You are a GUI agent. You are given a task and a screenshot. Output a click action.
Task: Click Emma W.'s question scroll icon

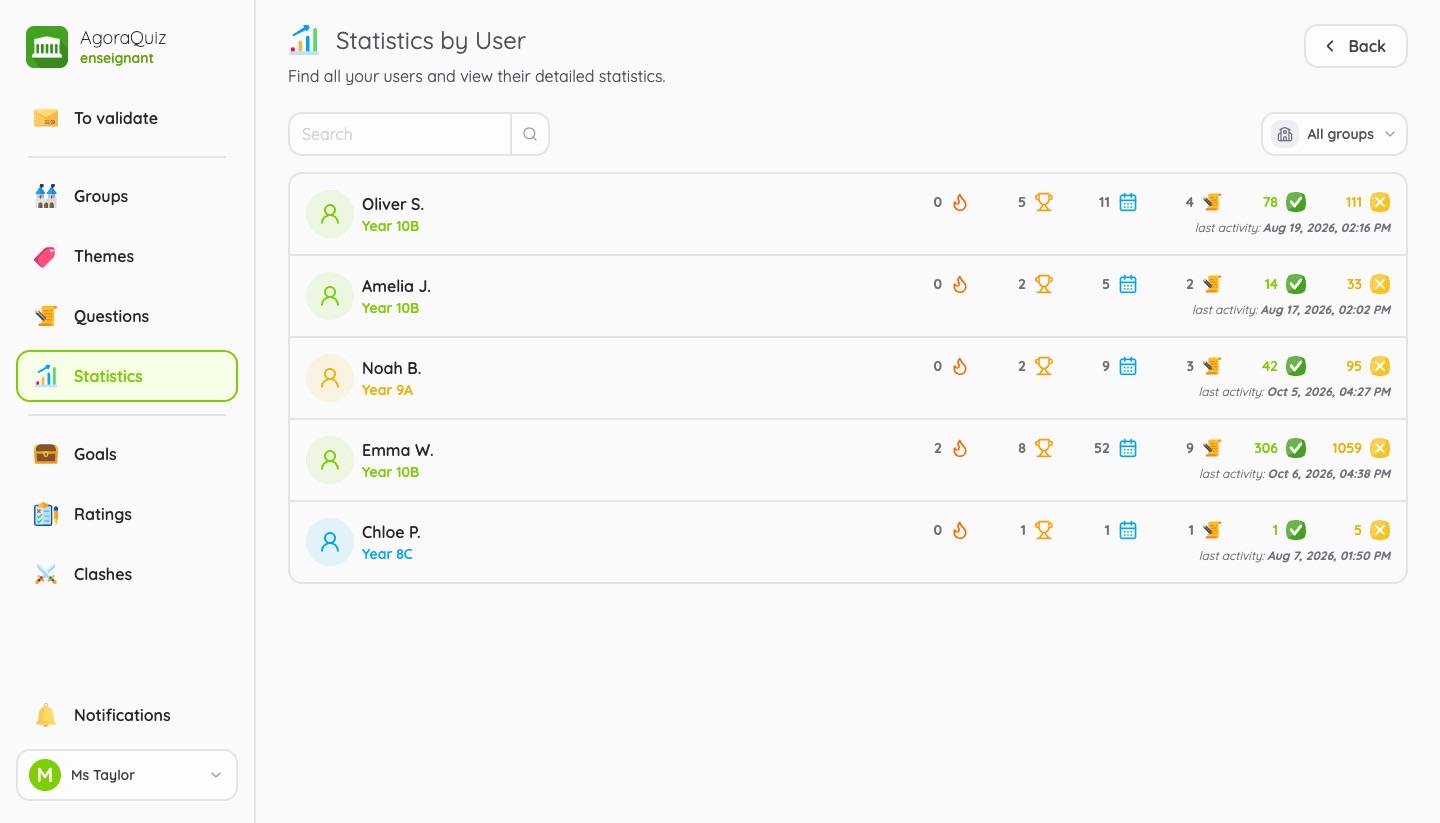1212,448
